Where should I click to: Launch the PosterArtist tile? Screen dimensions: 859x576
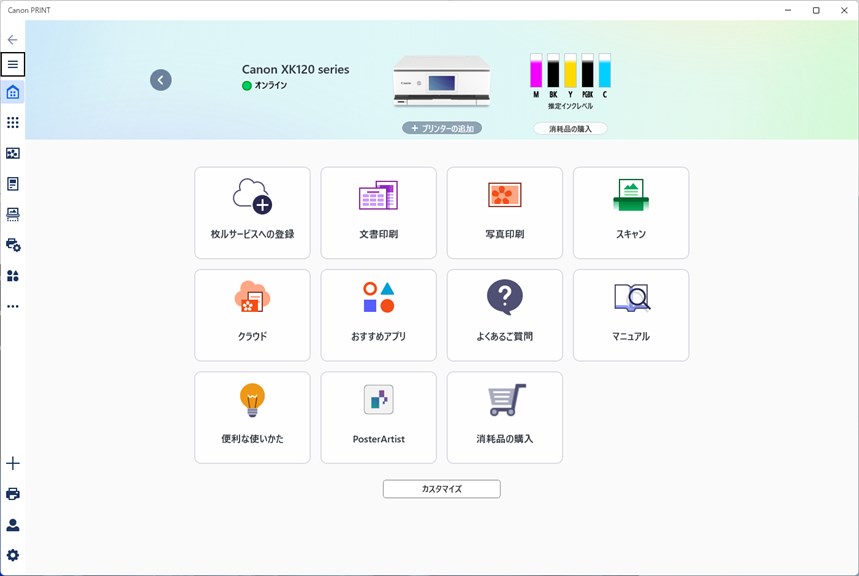379,418
